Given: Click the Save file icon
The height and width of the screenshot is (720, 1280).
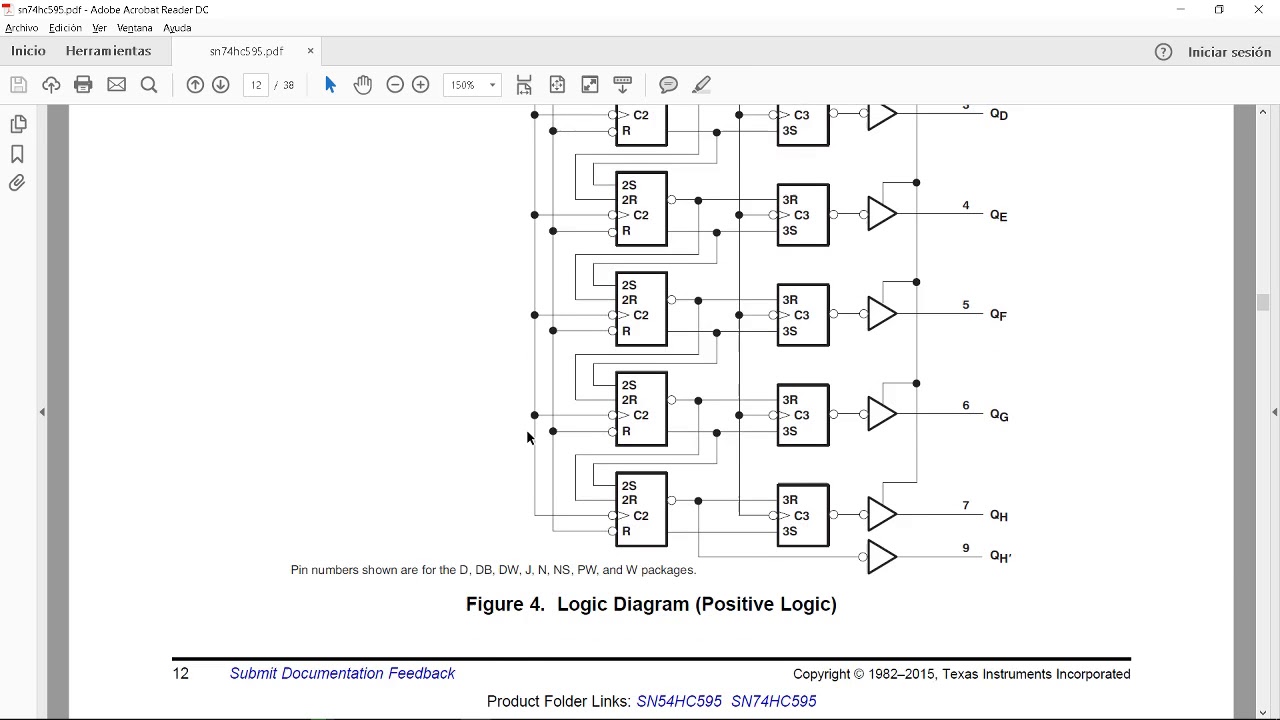Looking at the screenshot, I should pos(18,85).
